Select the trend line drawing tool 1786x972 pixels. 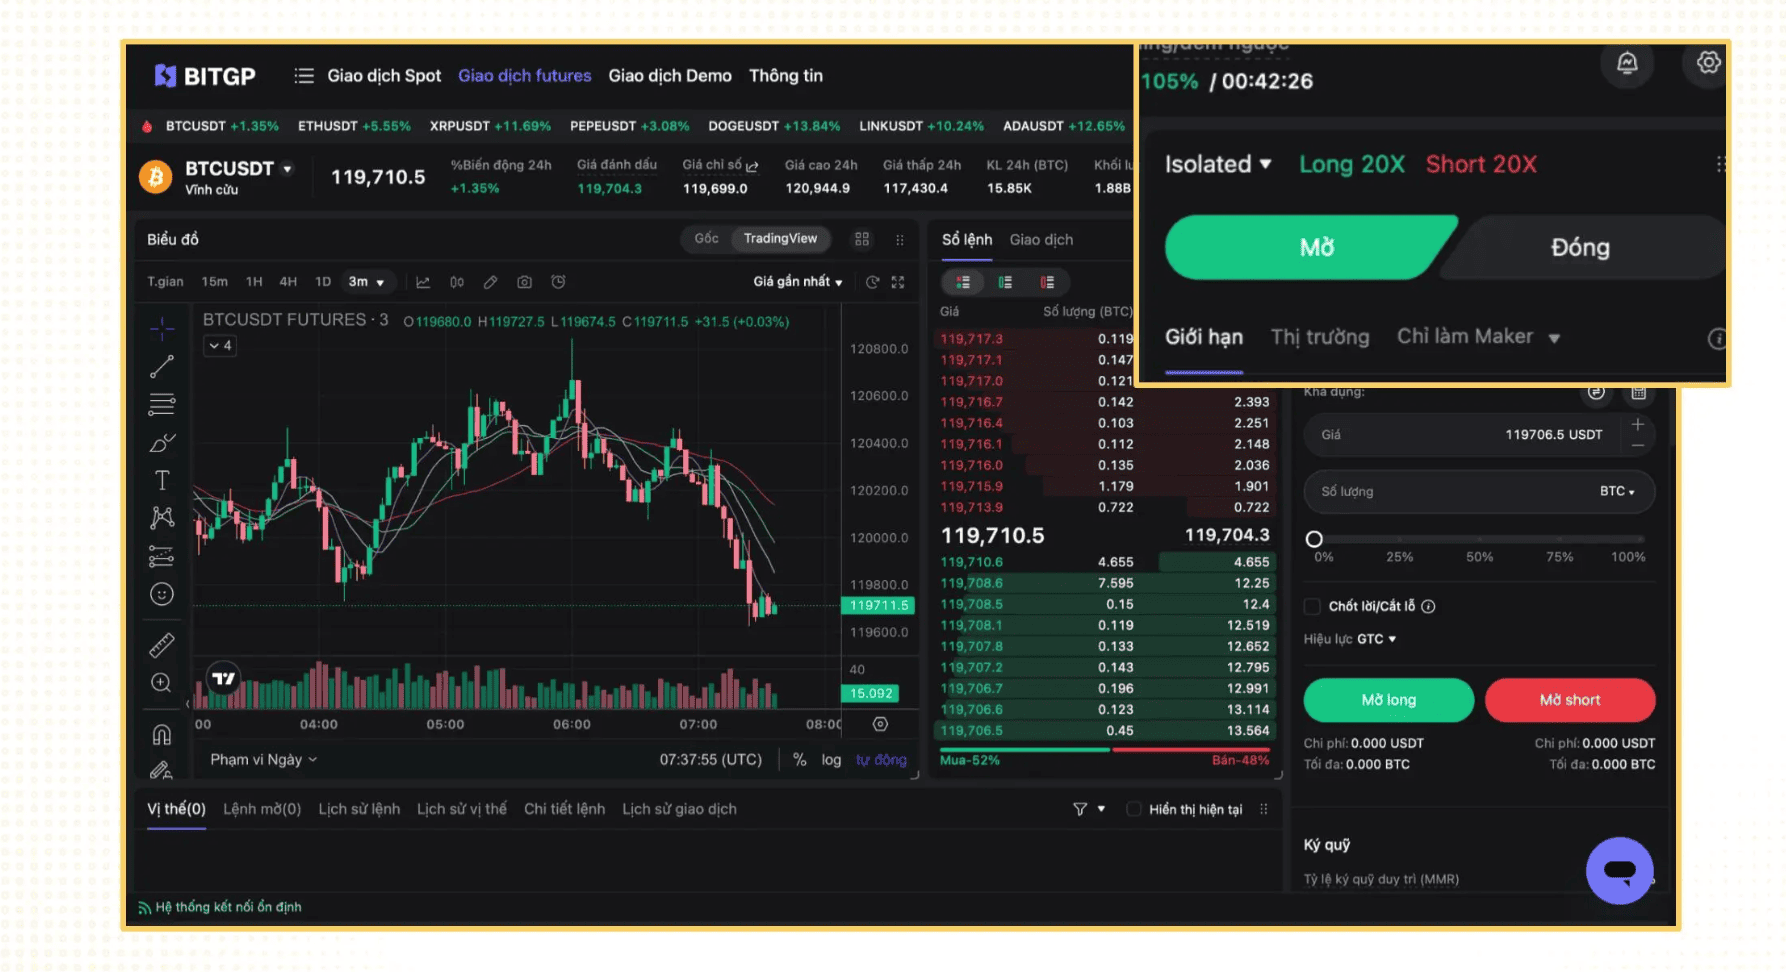click(x=161, y=367)
